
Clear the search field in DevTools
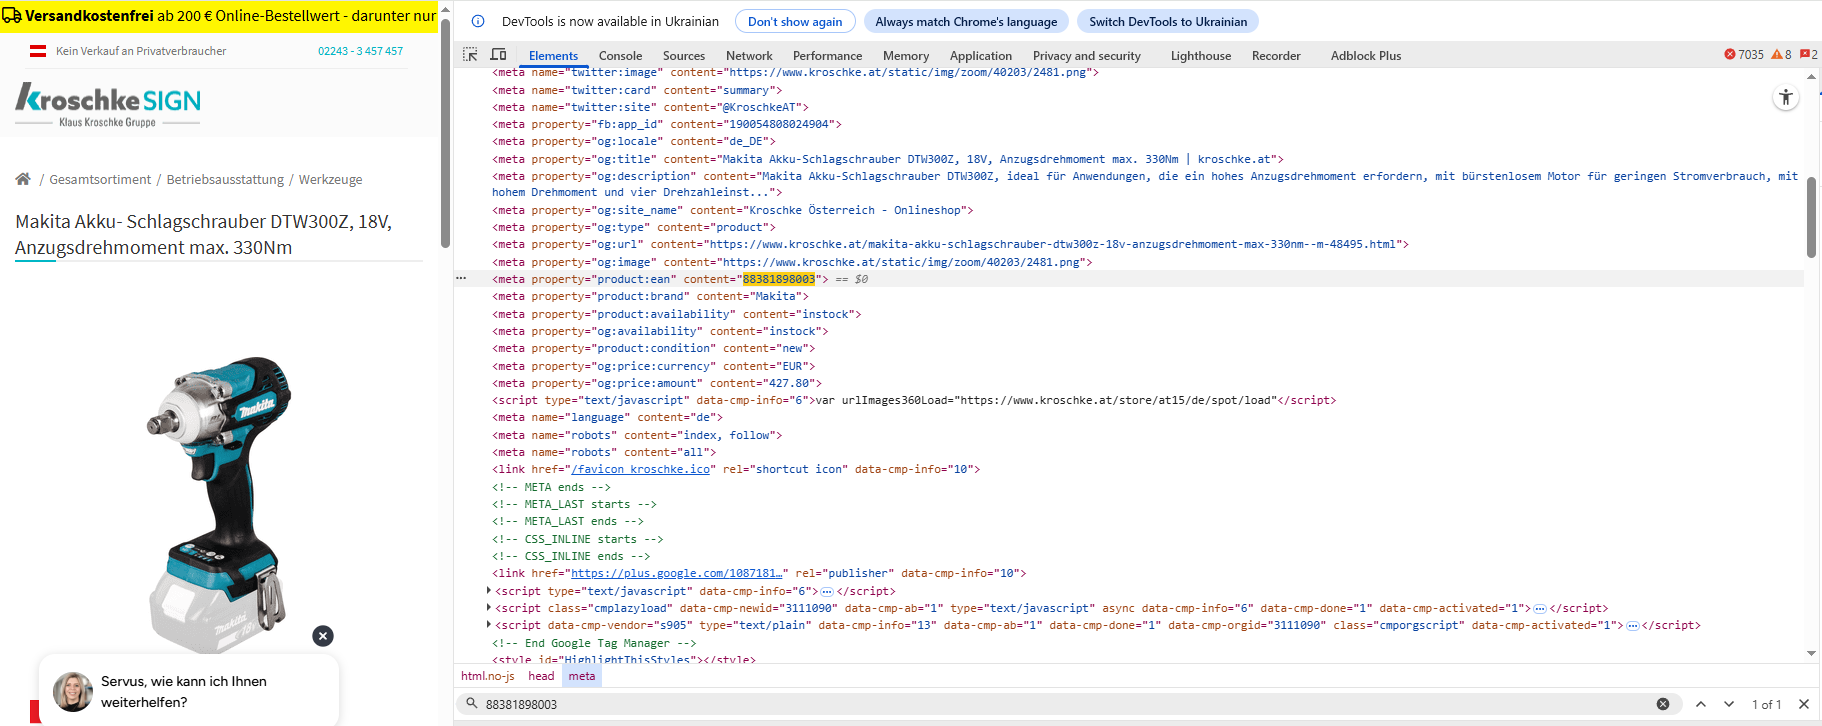tap(1663, 704)
